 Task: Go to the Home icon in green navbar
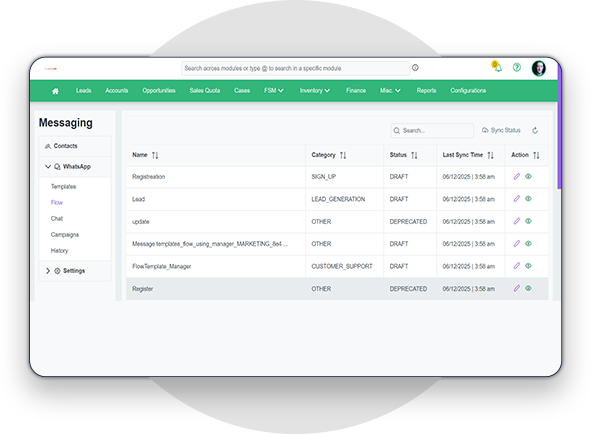point(55,91)
